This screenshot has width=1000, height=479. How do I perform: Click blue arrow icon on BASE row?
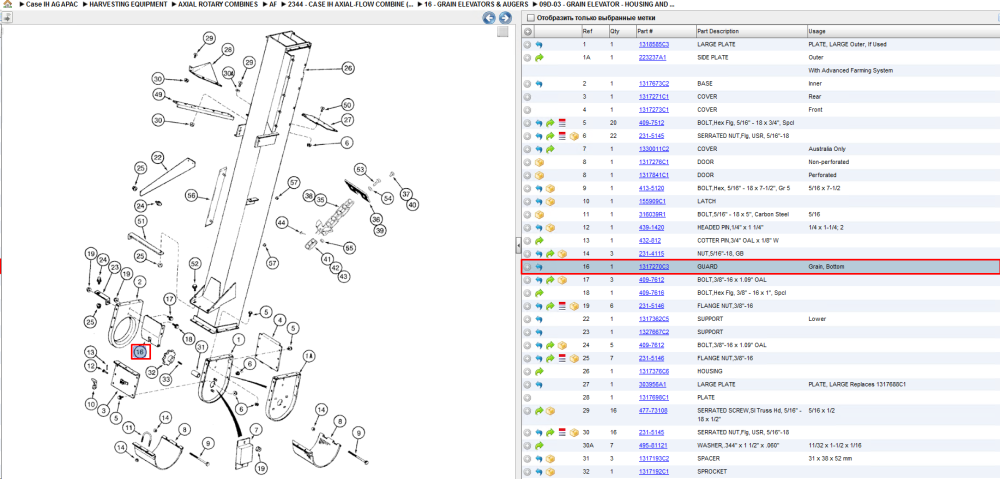pyautogui.click(x=539, y=84)
